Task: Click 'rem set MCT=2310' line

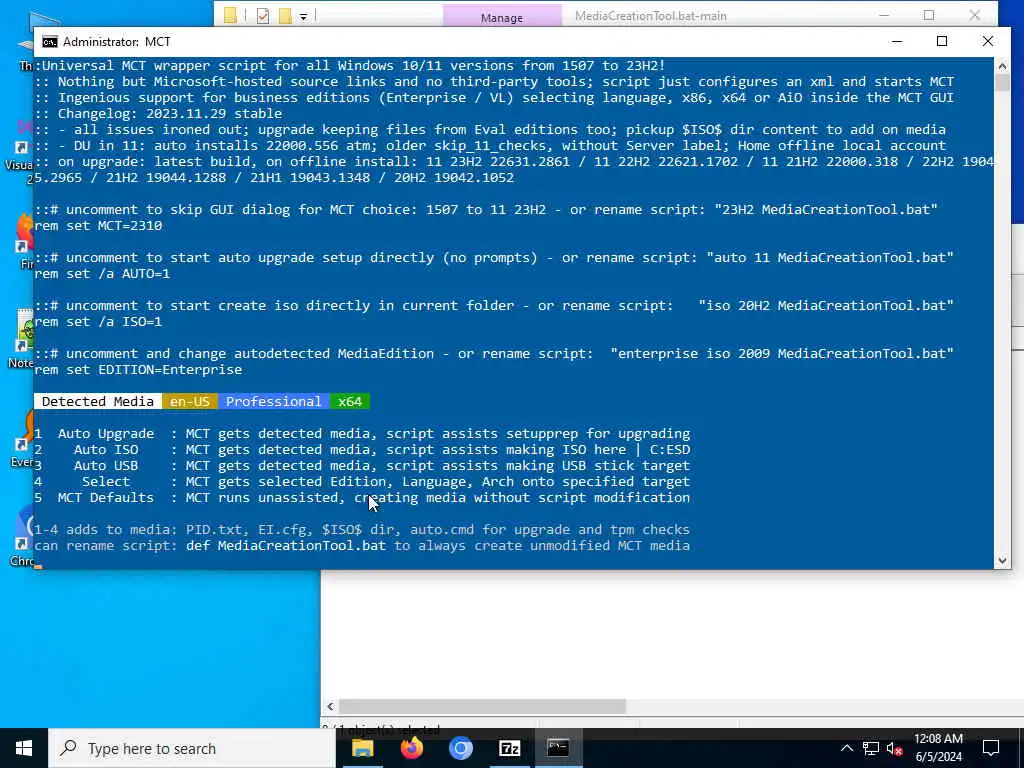Action: point(99,225)
